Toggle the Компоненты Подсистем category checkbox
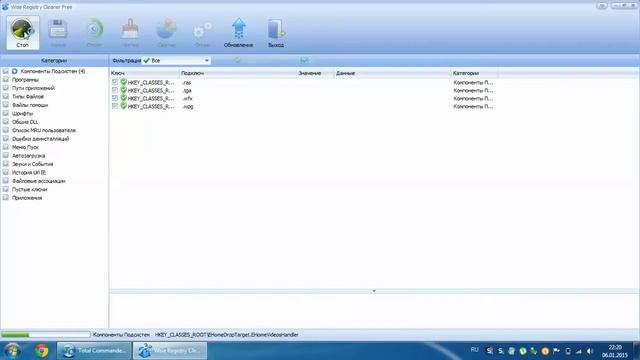Screen dimensions: 640x360 point(6,71)
